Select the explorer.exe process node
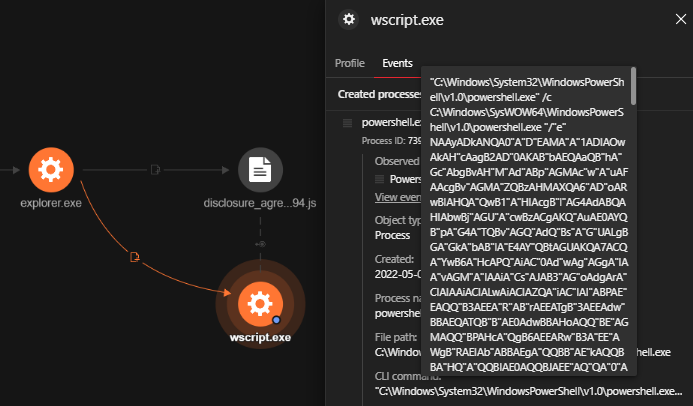This screenshot has height=406, width=693. coord(50,169)
